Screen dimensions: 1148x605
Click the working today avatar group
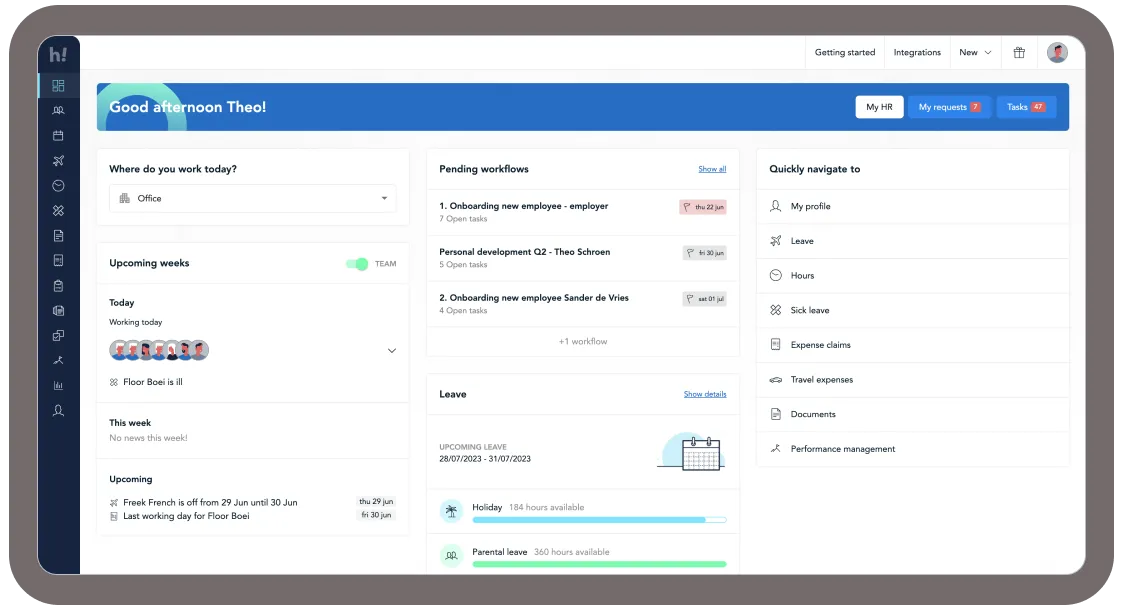tap(159, 350)
